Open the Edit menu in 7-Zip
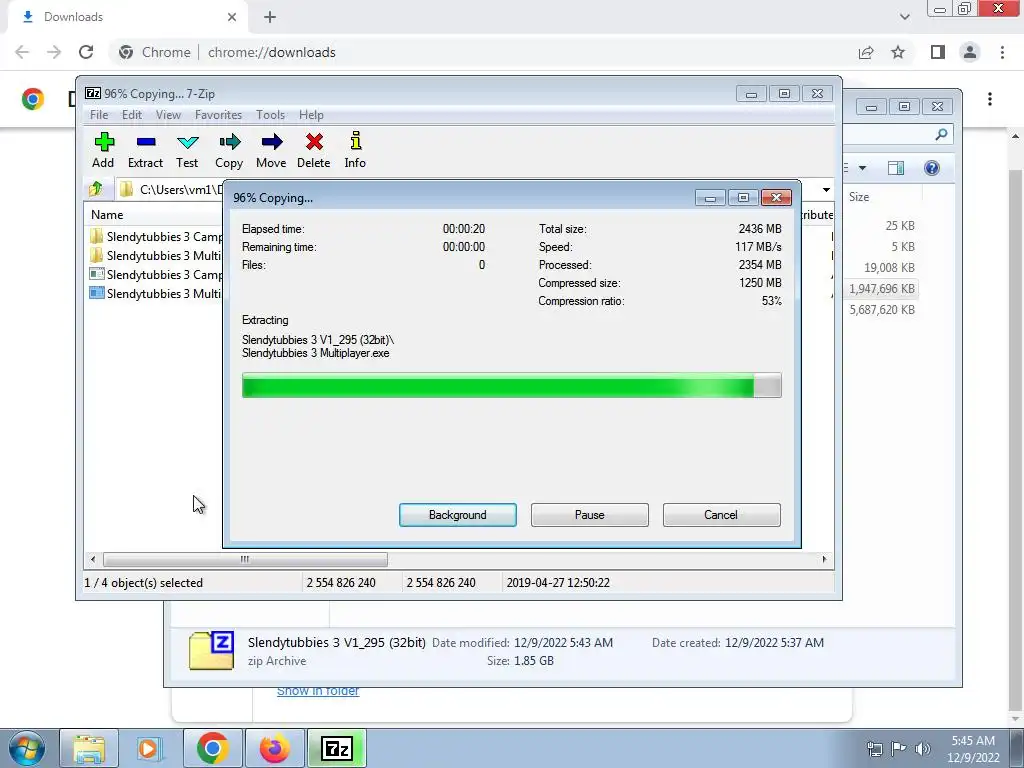 coord(132,115)
